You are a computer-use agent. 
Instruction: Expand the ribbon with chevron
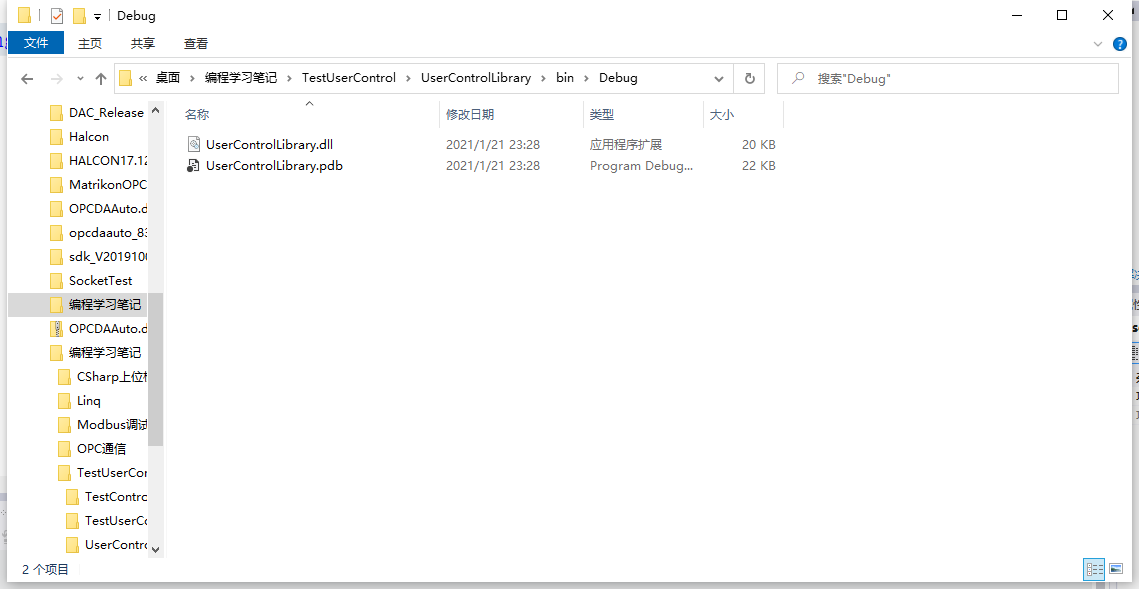[x=1098, y=44]
